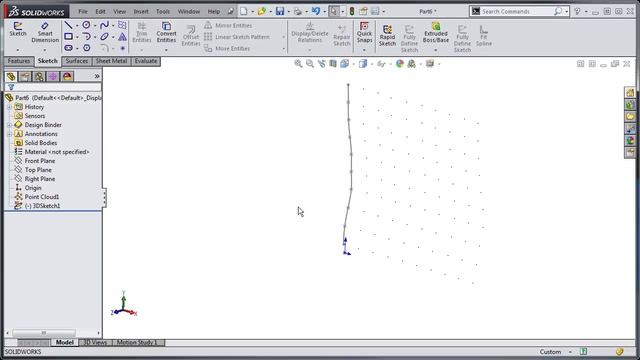The image size is (640, 360).
Task: Click the Undo toolbar icon
Action: pos(316,11)
